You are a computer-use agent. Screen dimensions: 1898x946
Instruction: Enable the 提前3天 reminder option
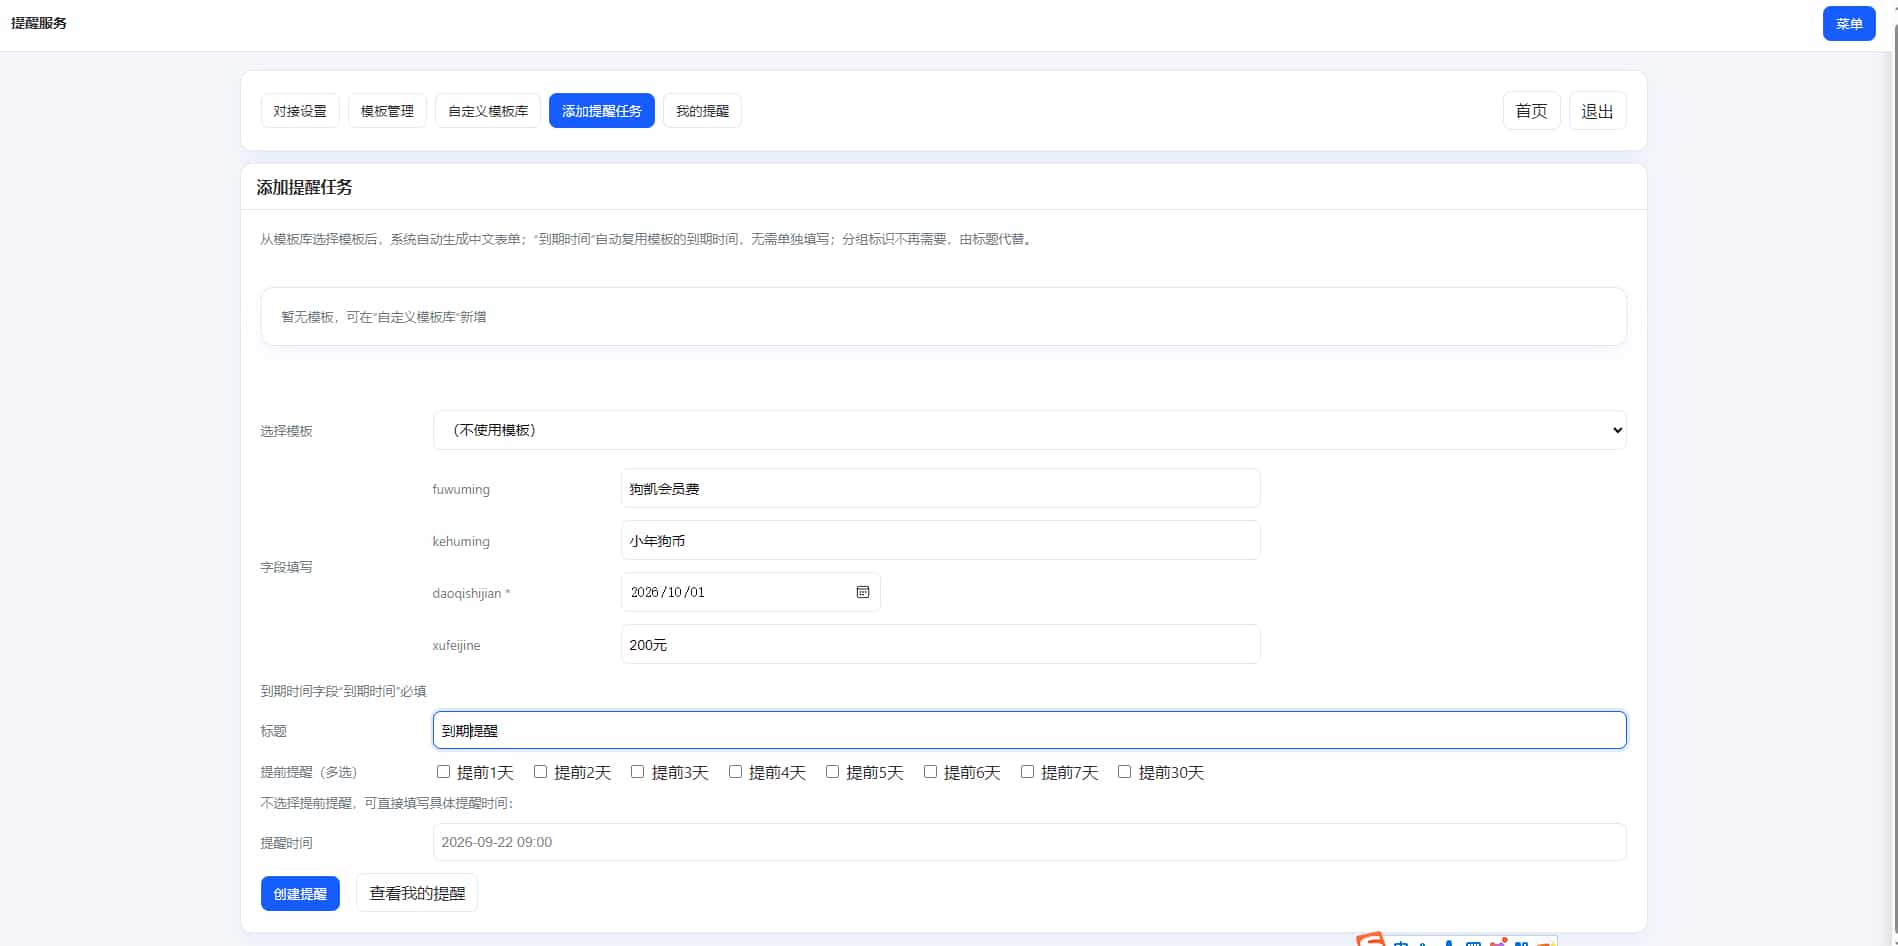pyautogui.click(x=637, y=772)
